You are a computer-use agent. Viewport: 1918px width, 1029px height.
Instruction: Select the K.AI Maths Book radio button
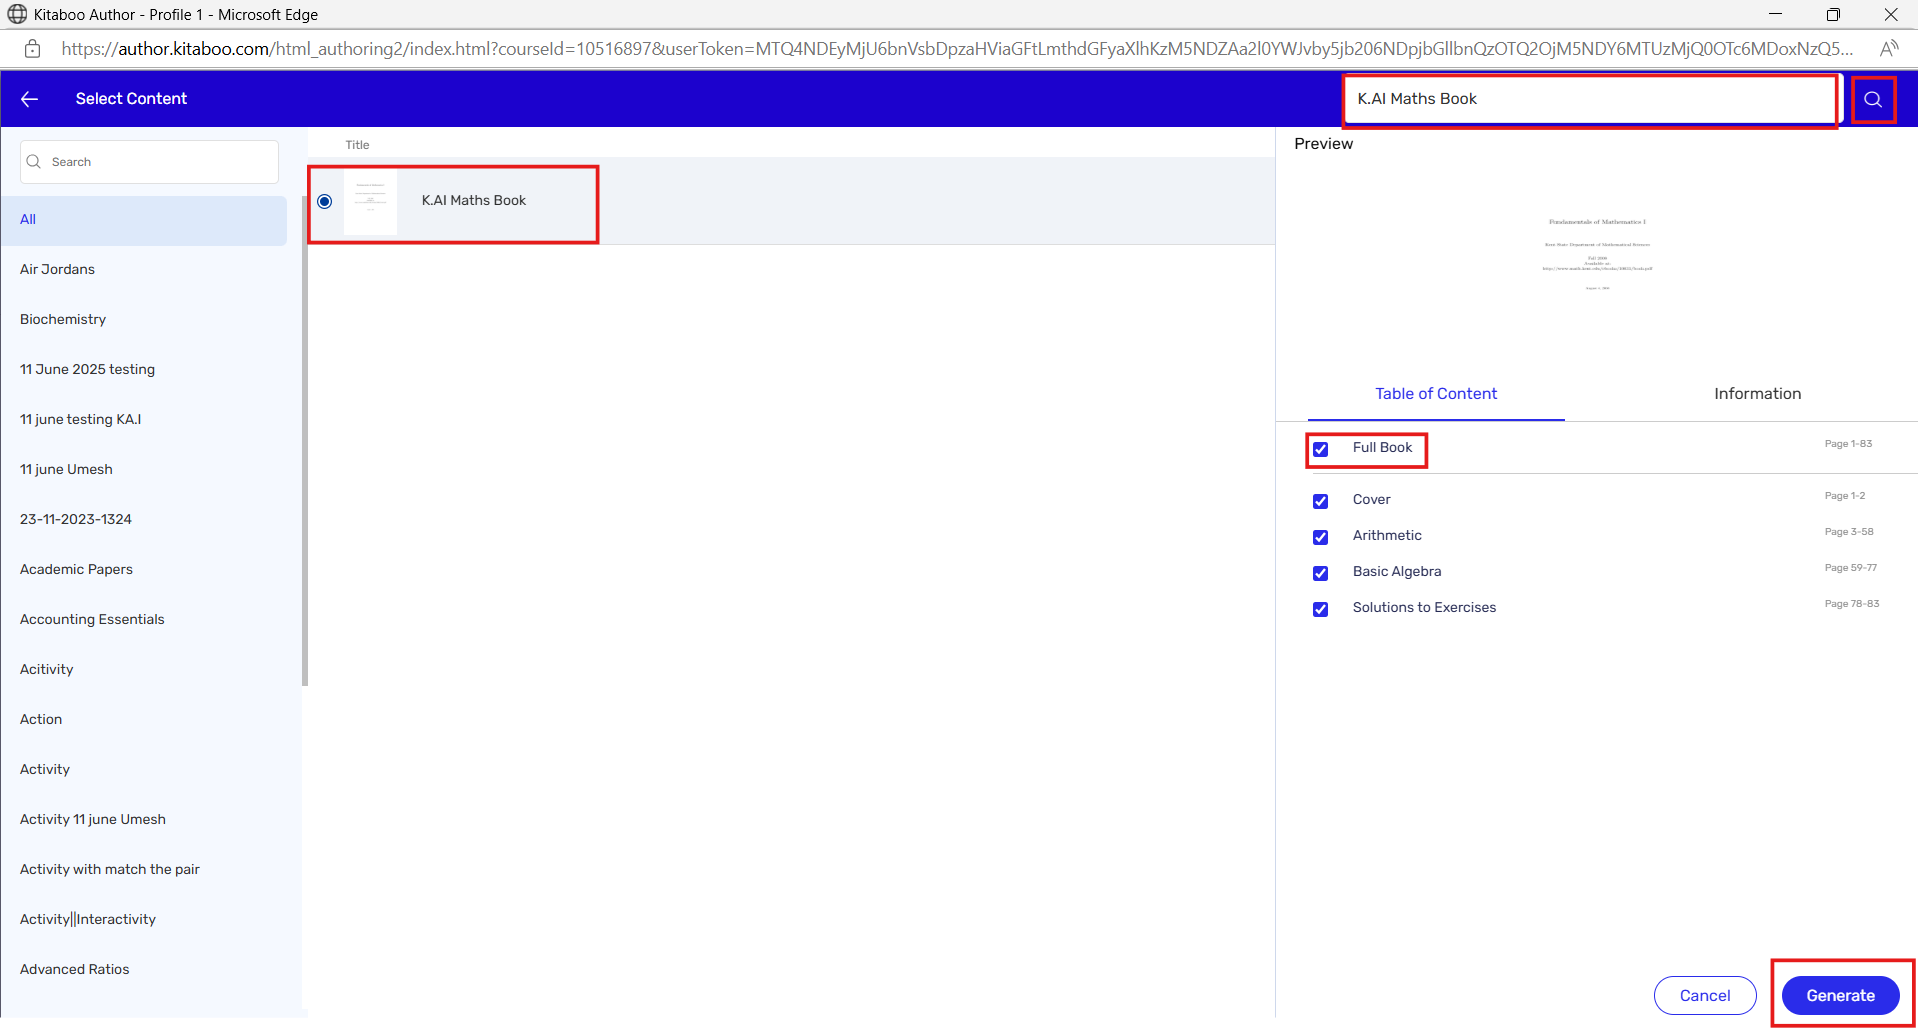(325, 201)
